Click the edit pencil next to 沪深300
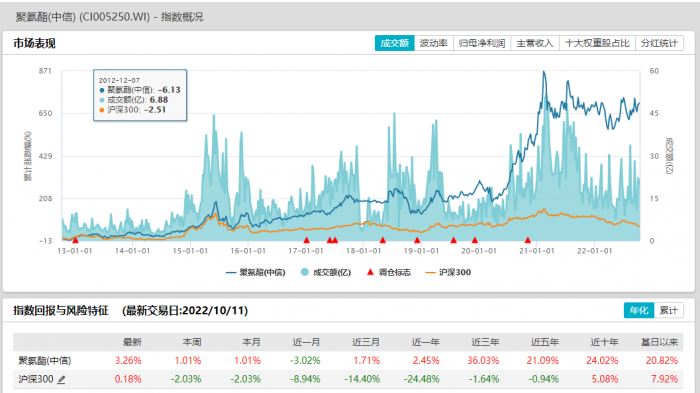The width and height of the screenshot is (700, 393). click(x=62, y=380)
